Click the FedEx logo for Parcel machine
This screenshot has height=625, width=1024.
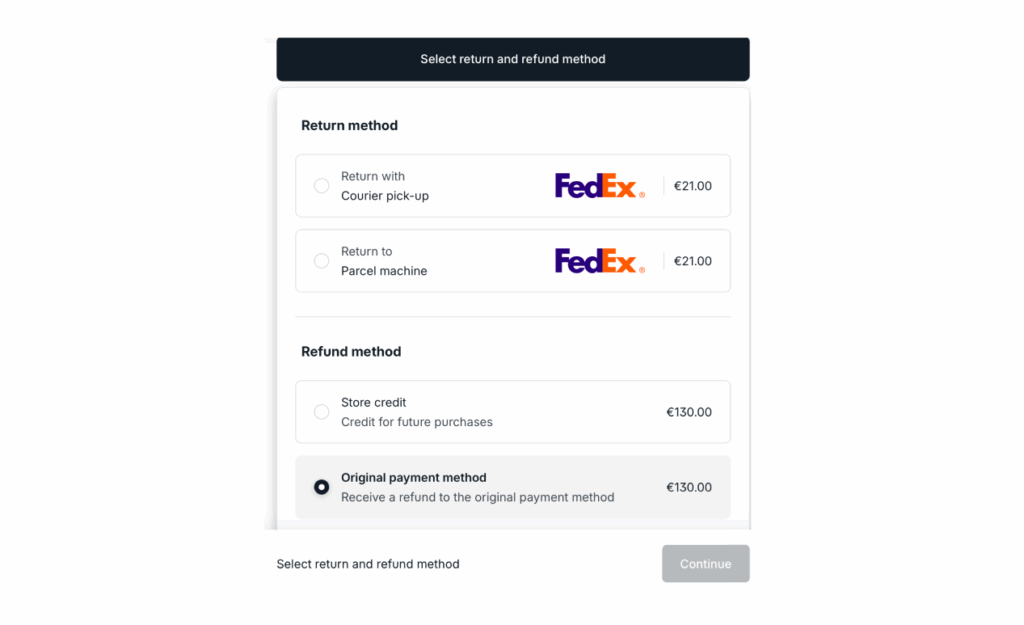(599, 261)
